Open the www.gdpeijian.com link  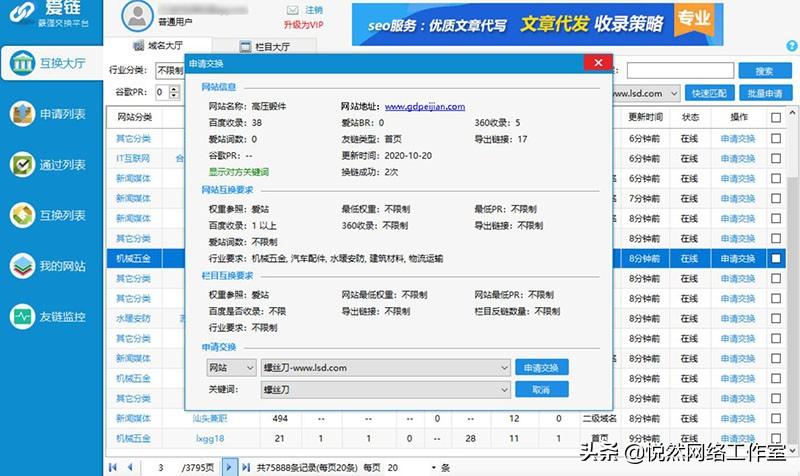[x=424, y=107]
